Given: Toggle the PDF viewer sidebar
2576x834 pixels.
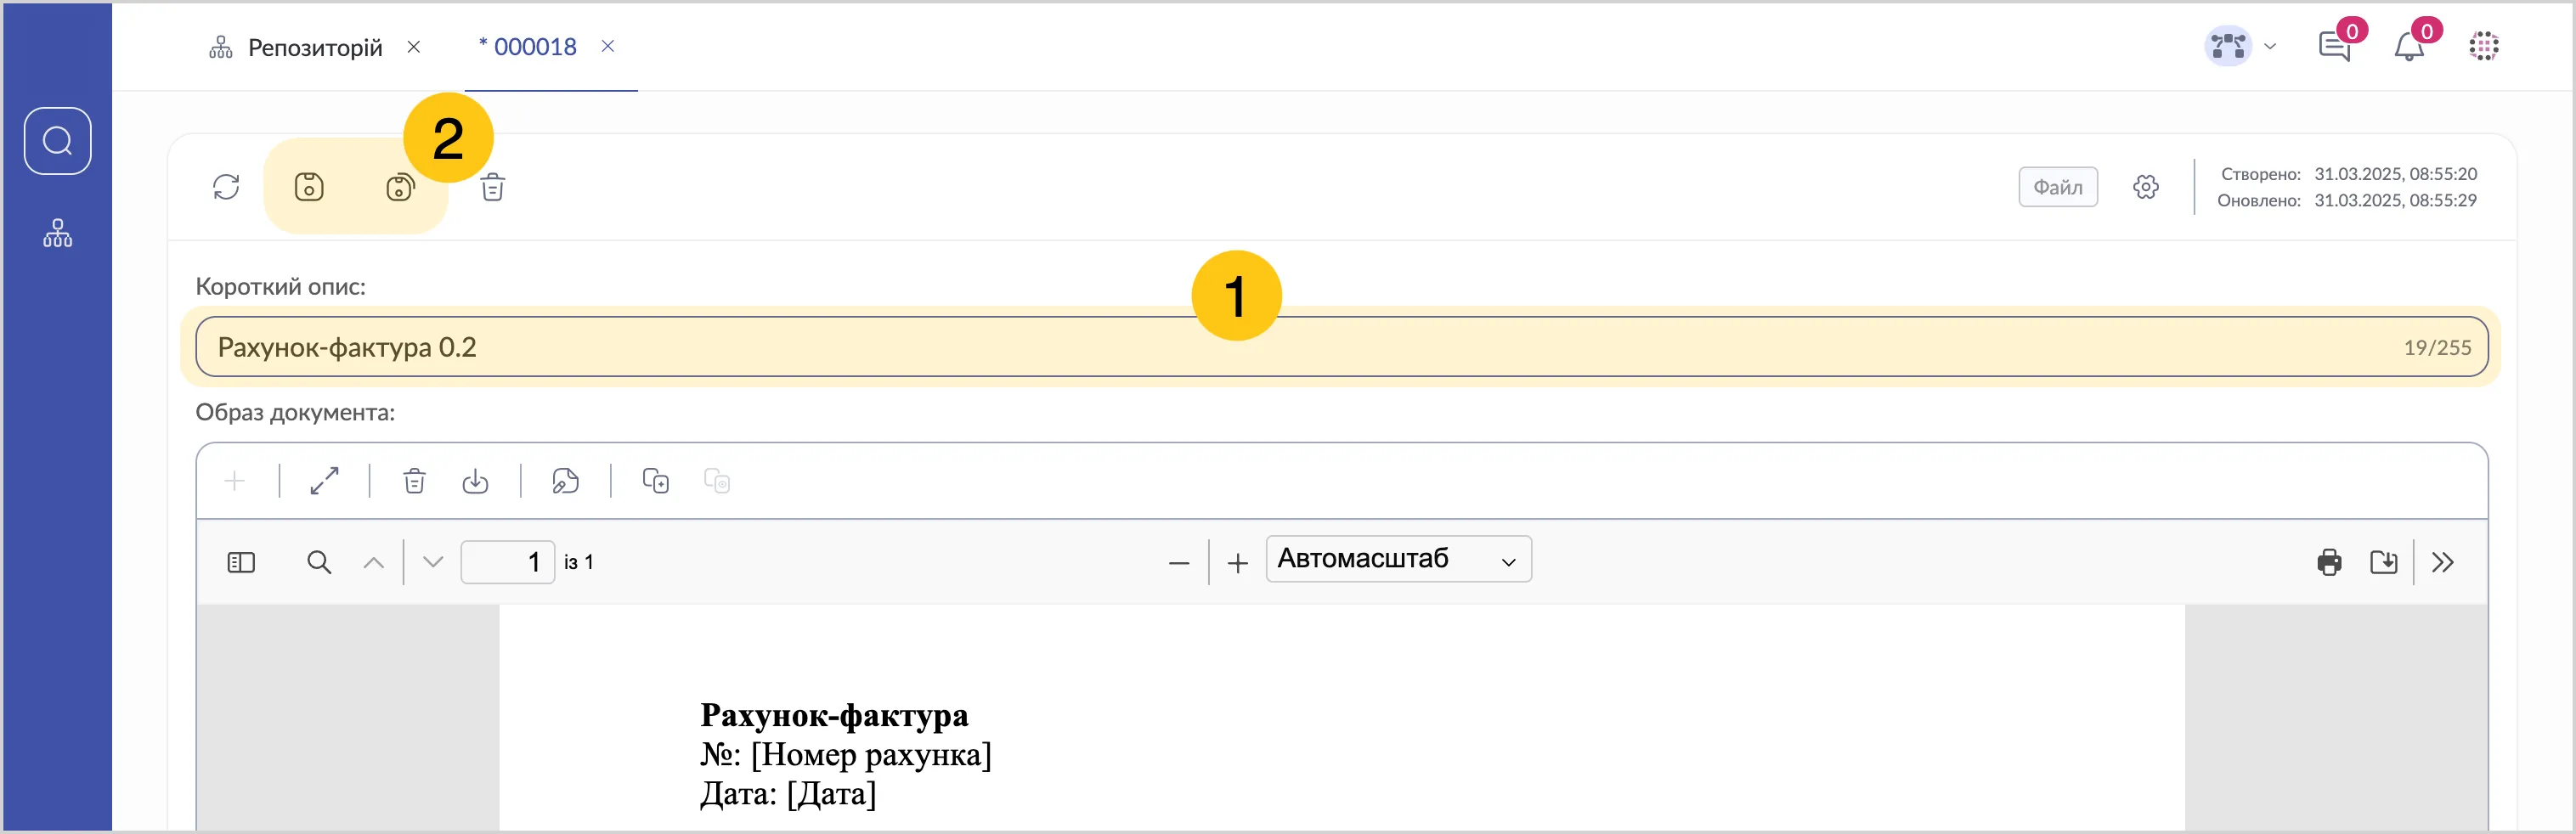Looking at the screenshot, I should (241, 562).
